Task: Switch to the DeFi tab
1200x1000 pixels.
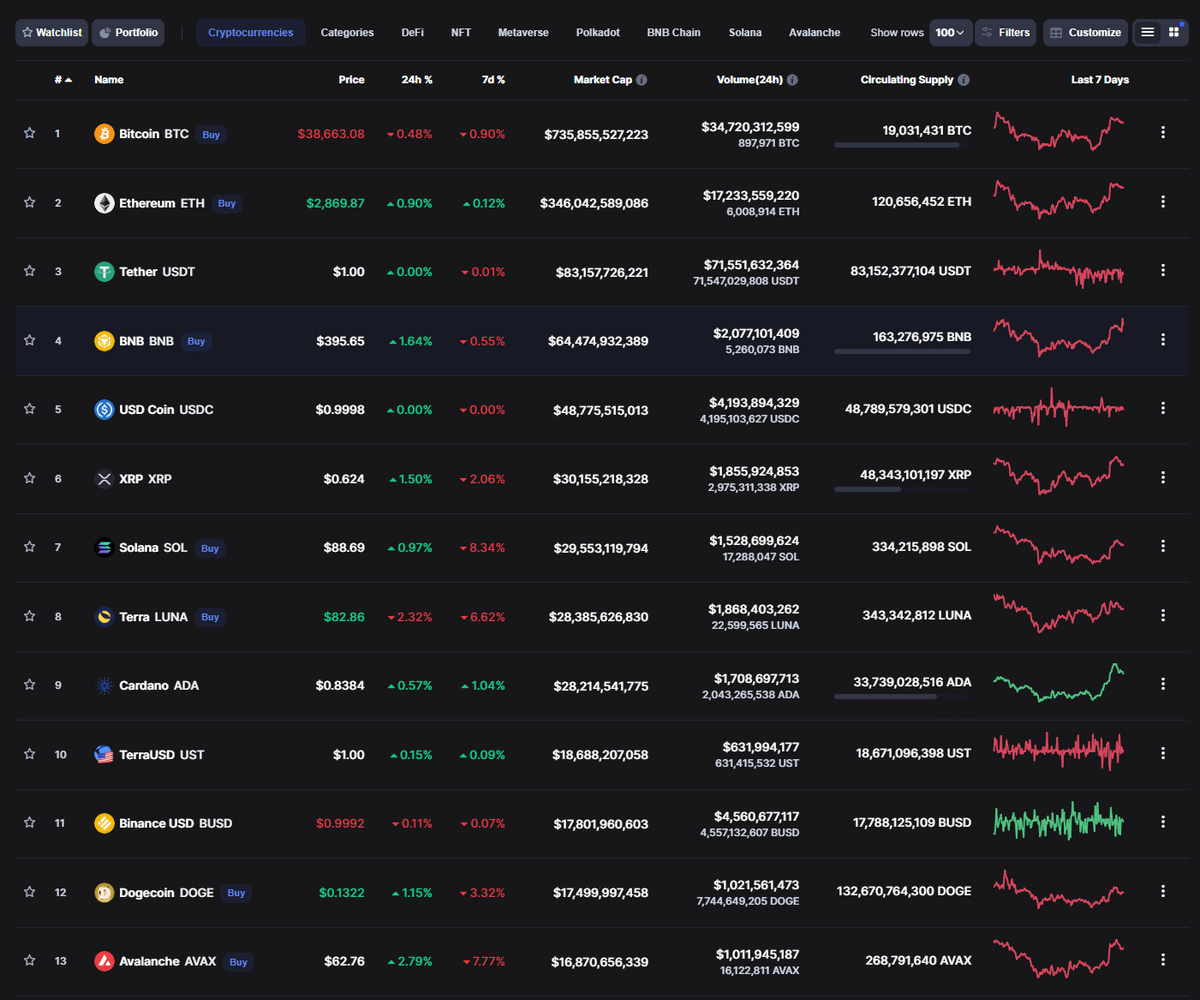Action: pyautogui.click(x=412, y=32)
